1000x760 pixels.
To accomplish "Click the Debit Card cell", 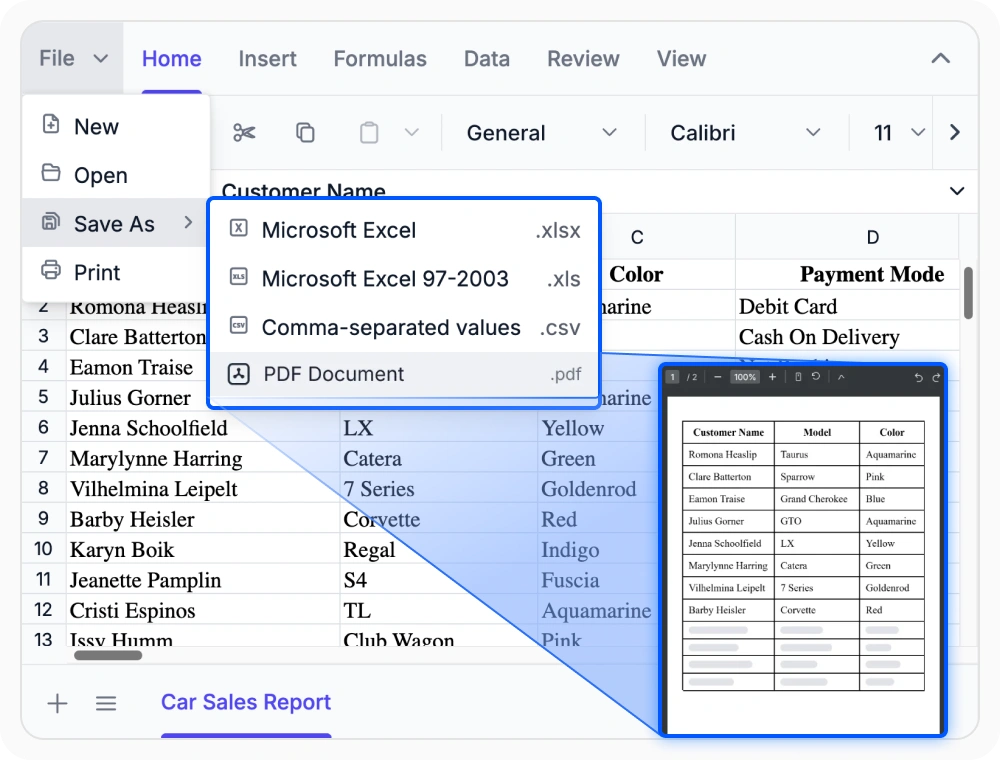I will (847, 306).
